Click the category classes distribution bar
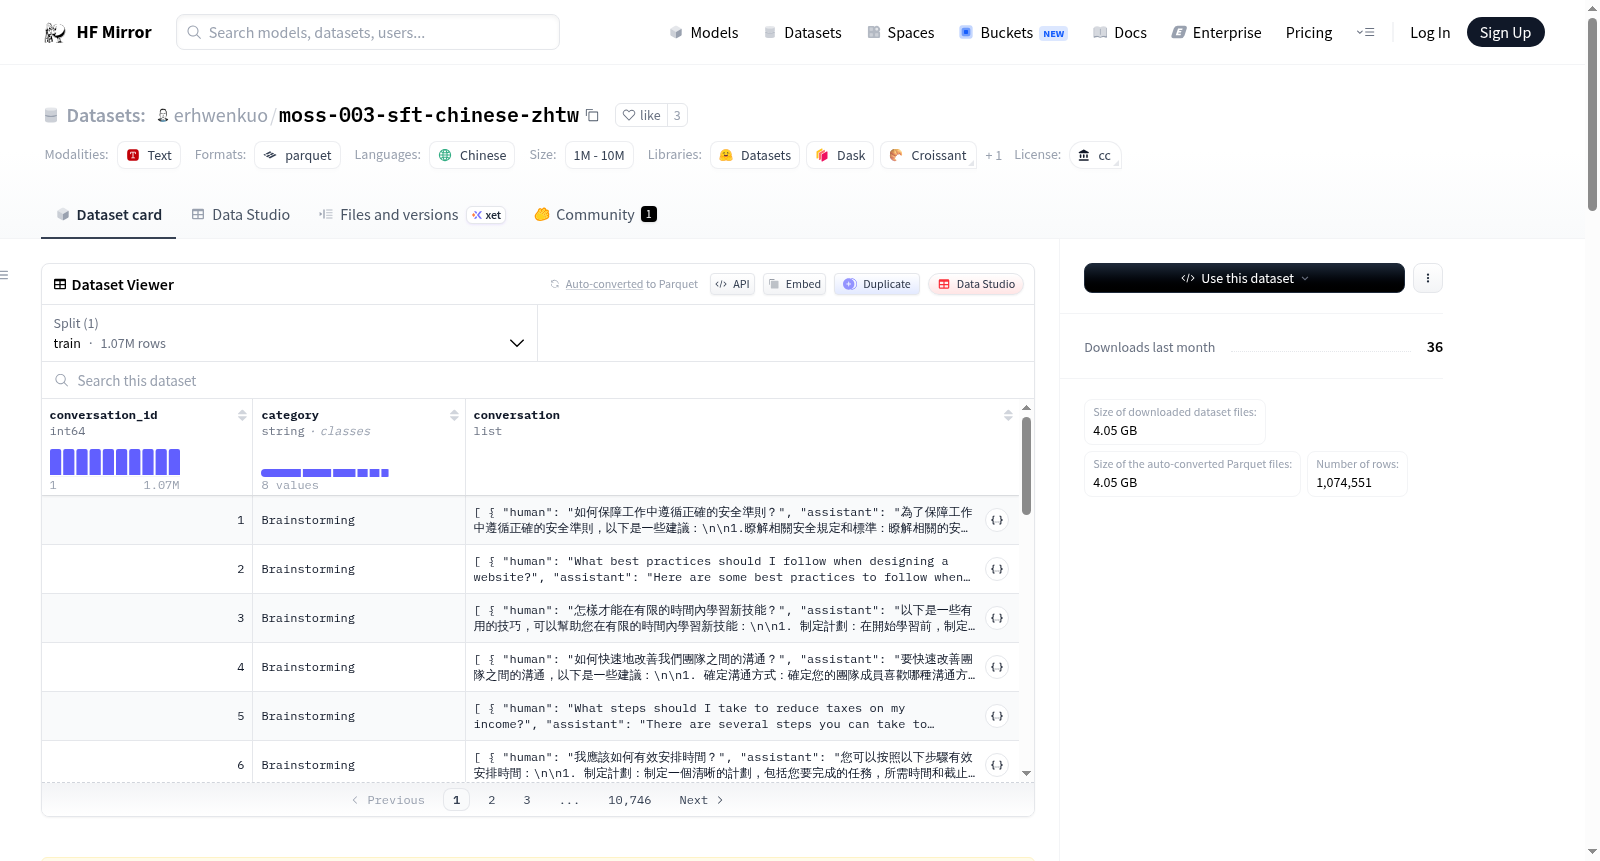This screenshot has height=861, width=1600. click(x=325, y=472)
